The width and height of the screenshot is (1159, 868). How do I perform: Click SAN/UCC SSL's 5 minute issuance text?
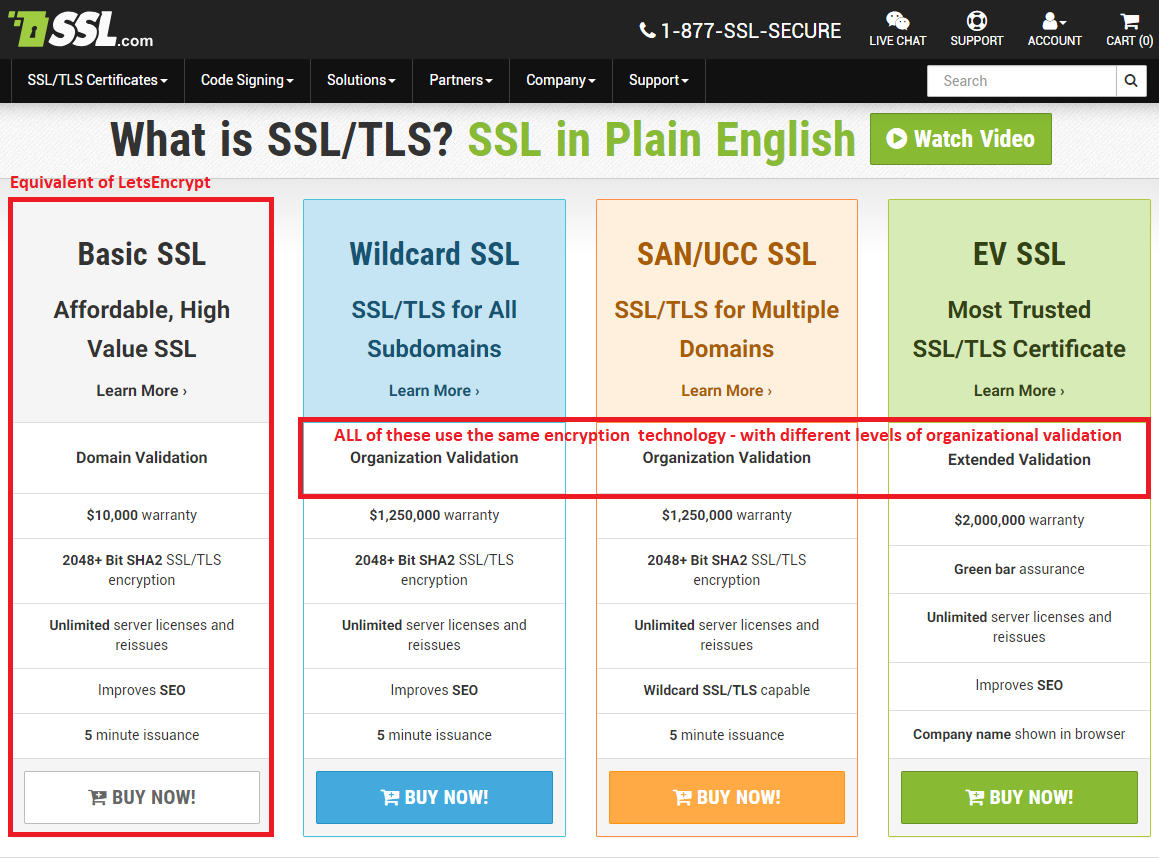click(x=727, y=735)
